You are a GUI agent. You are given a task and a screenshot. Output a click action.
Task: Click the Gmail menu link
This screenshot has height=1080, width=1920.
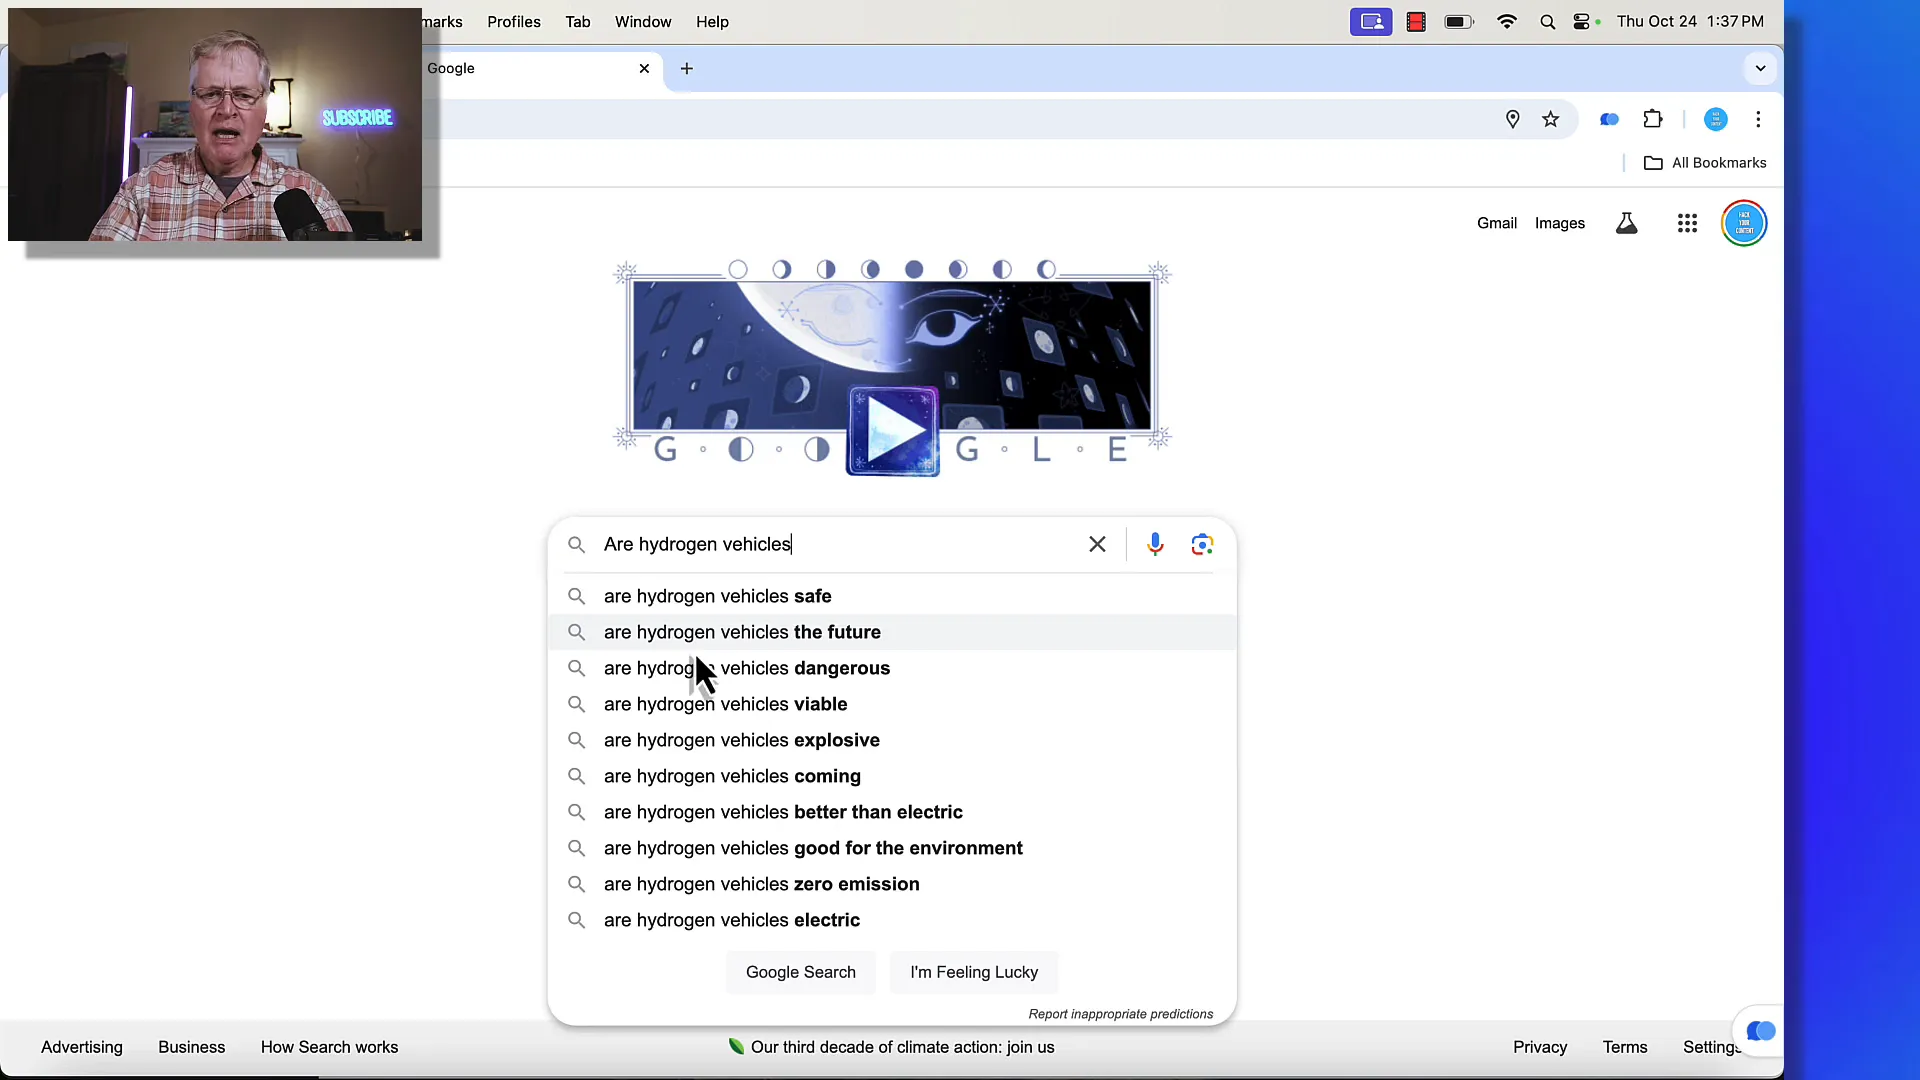tap(1497, 223)
